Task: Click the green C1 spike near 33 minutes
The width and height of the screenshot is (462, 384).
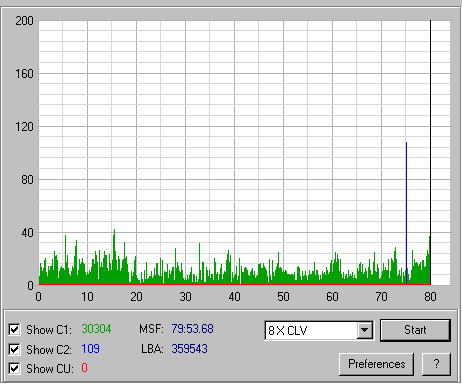Action: (x=199, y=263)
